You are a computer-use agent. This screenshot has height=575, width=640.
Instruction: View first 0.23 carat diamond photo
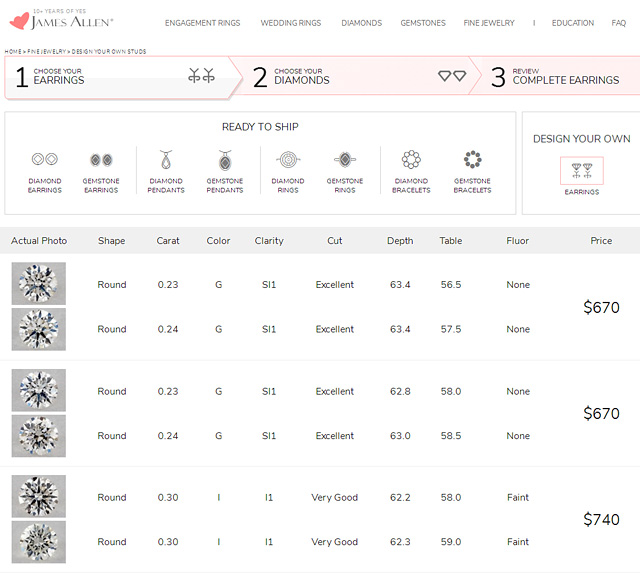39,284
